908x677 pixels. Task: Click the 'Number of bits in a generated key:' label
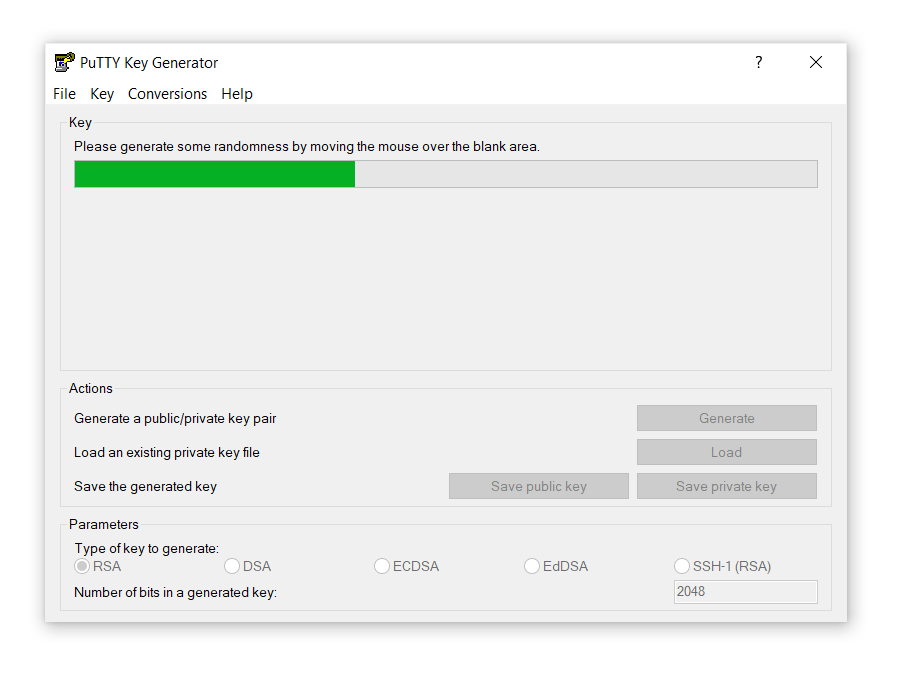point(175,593)
